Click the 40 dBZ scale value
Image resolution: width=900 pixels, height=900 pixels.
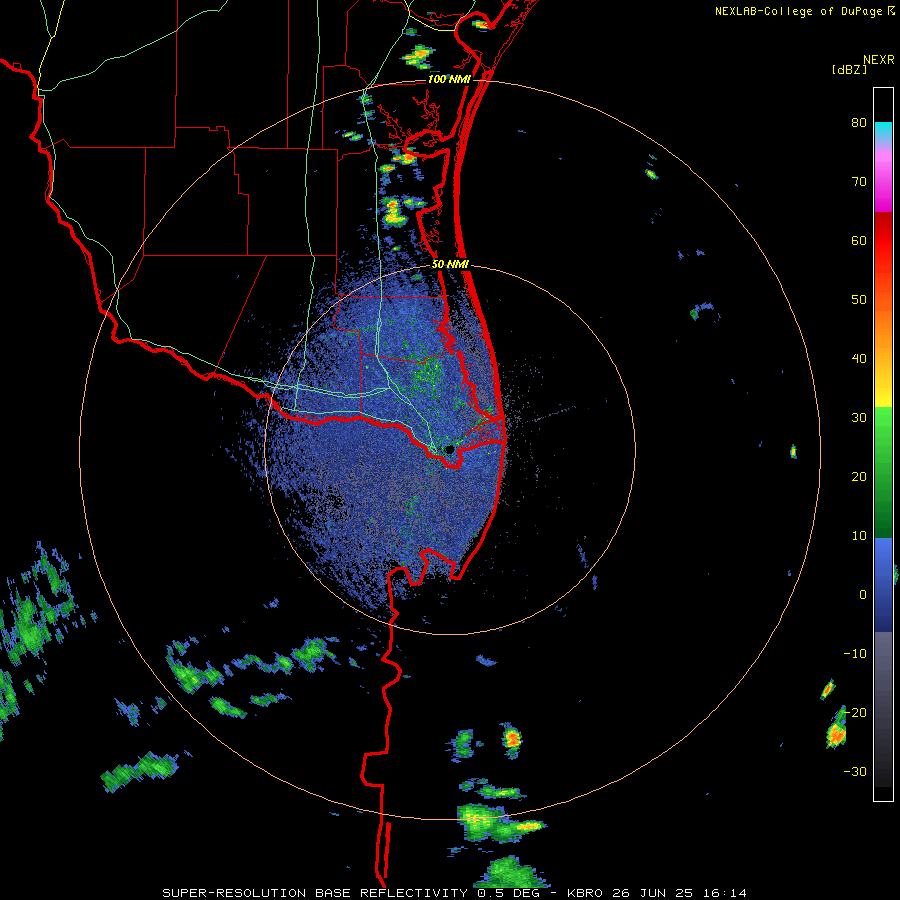tap(859, 359)
